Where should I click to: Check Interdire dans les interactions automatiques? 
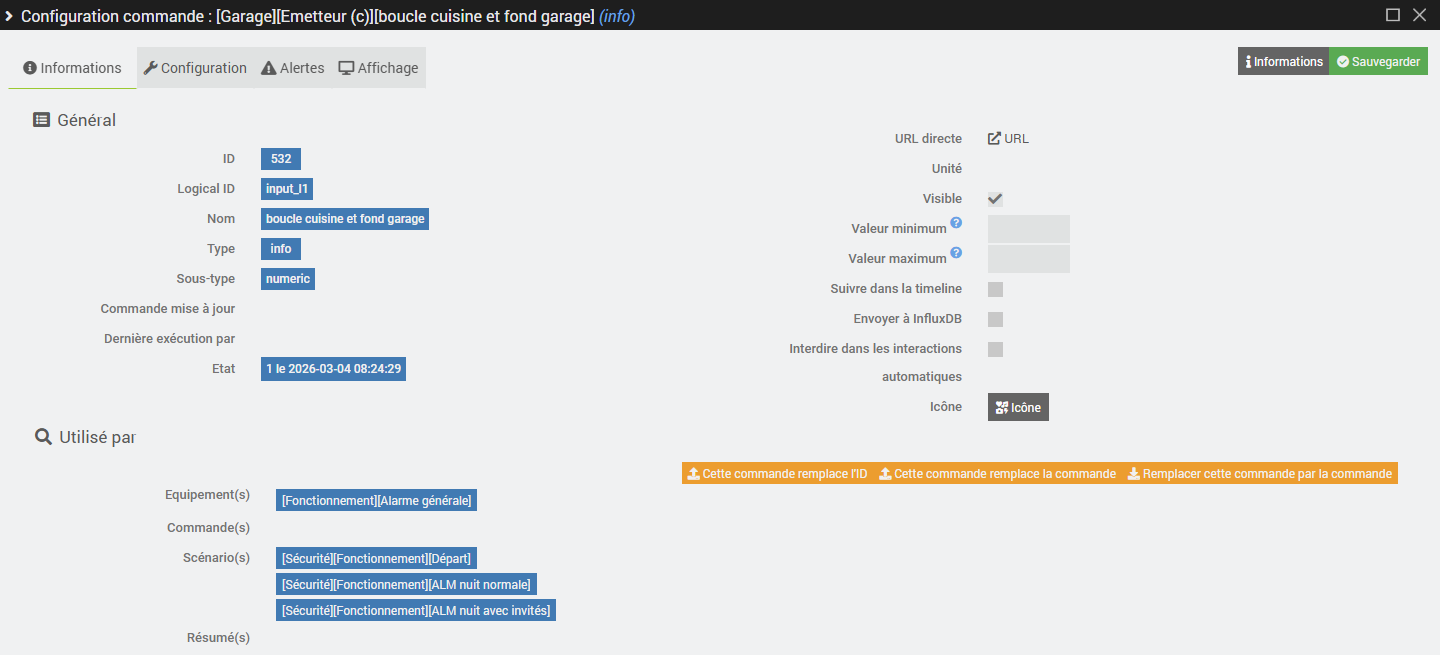pyautogui.click(x=995, y=349)
